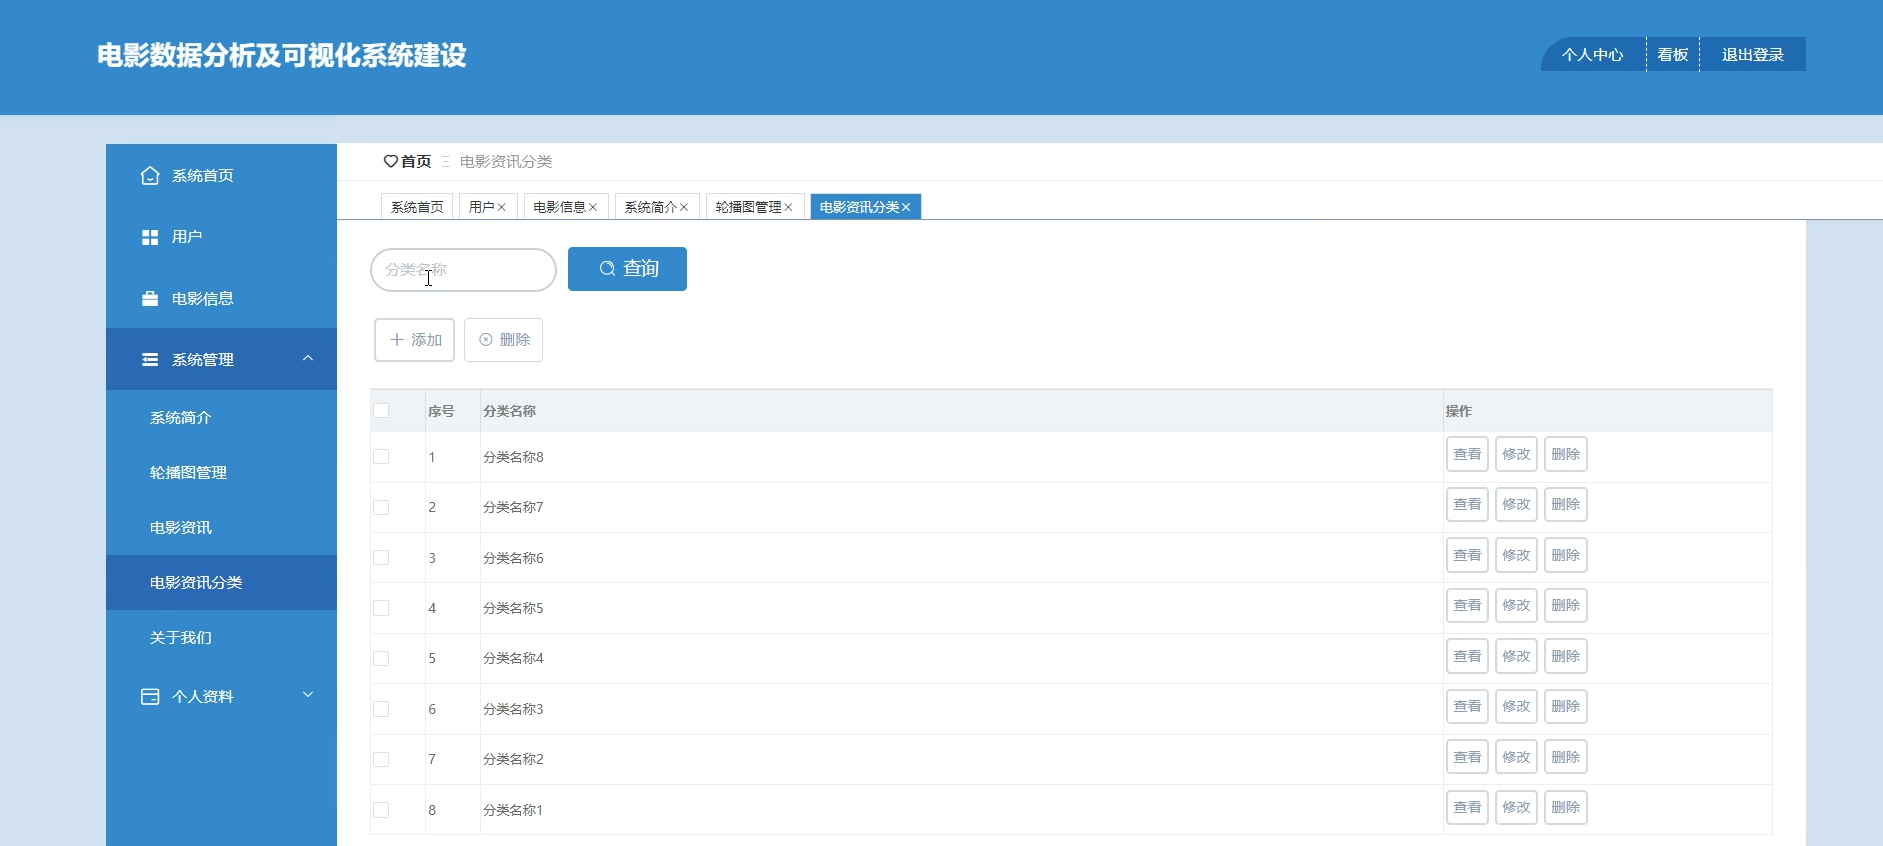Click the briefcase icon next to 电影信息

[x=150, y=298]
